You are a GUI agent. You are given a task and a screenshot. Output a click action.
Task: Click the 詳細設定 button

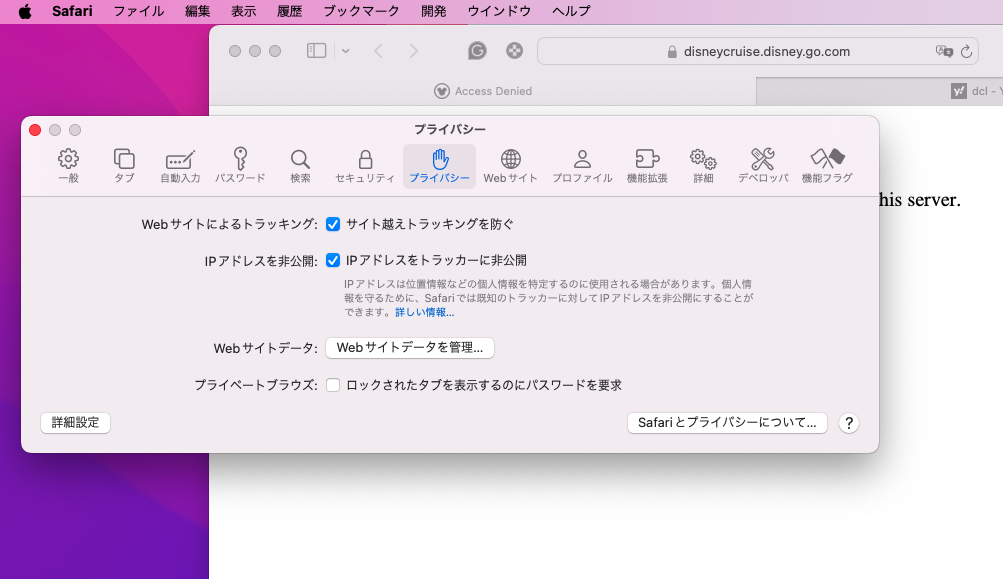pyautogui.click(x=75, y=423)
